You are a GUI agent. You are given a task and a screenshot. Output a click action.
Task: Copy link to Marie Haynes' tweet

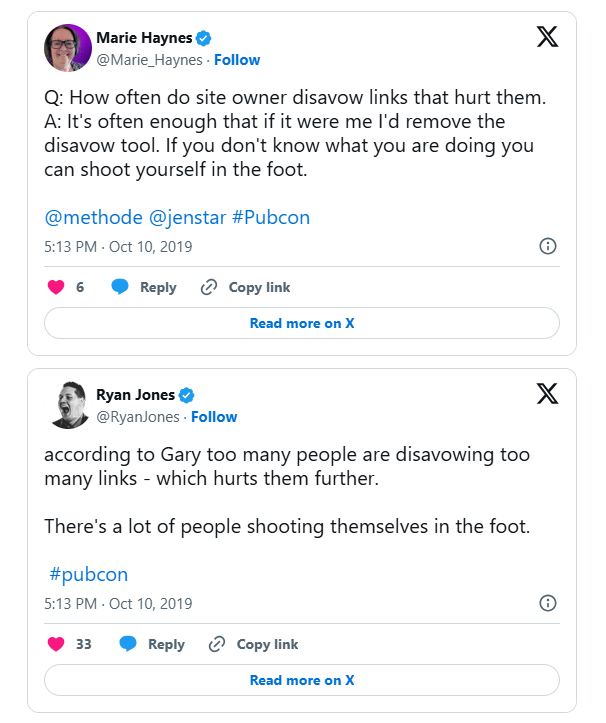[246, 287]
